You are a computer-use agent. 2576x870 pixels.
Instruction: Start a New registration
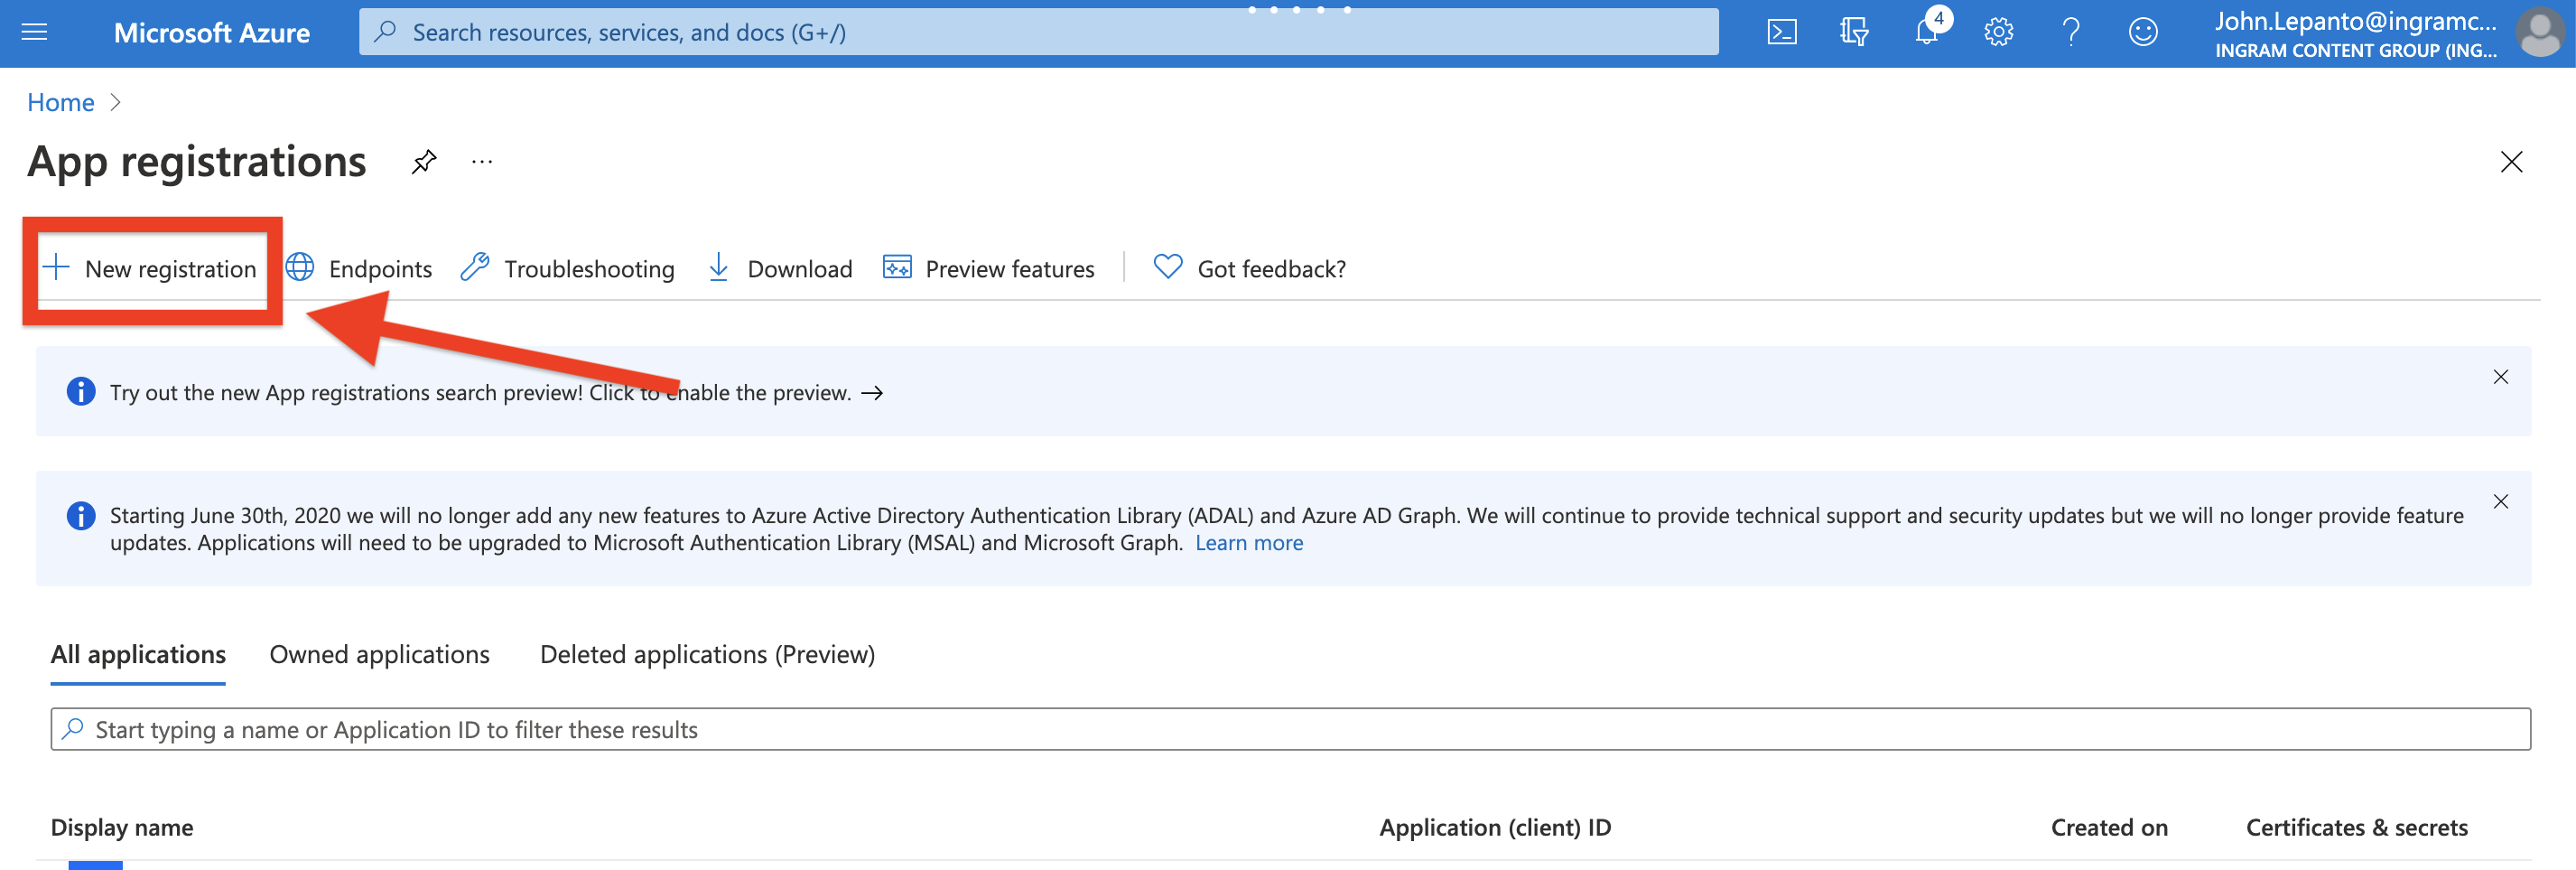pyautogui.click(x=151, y=268)
